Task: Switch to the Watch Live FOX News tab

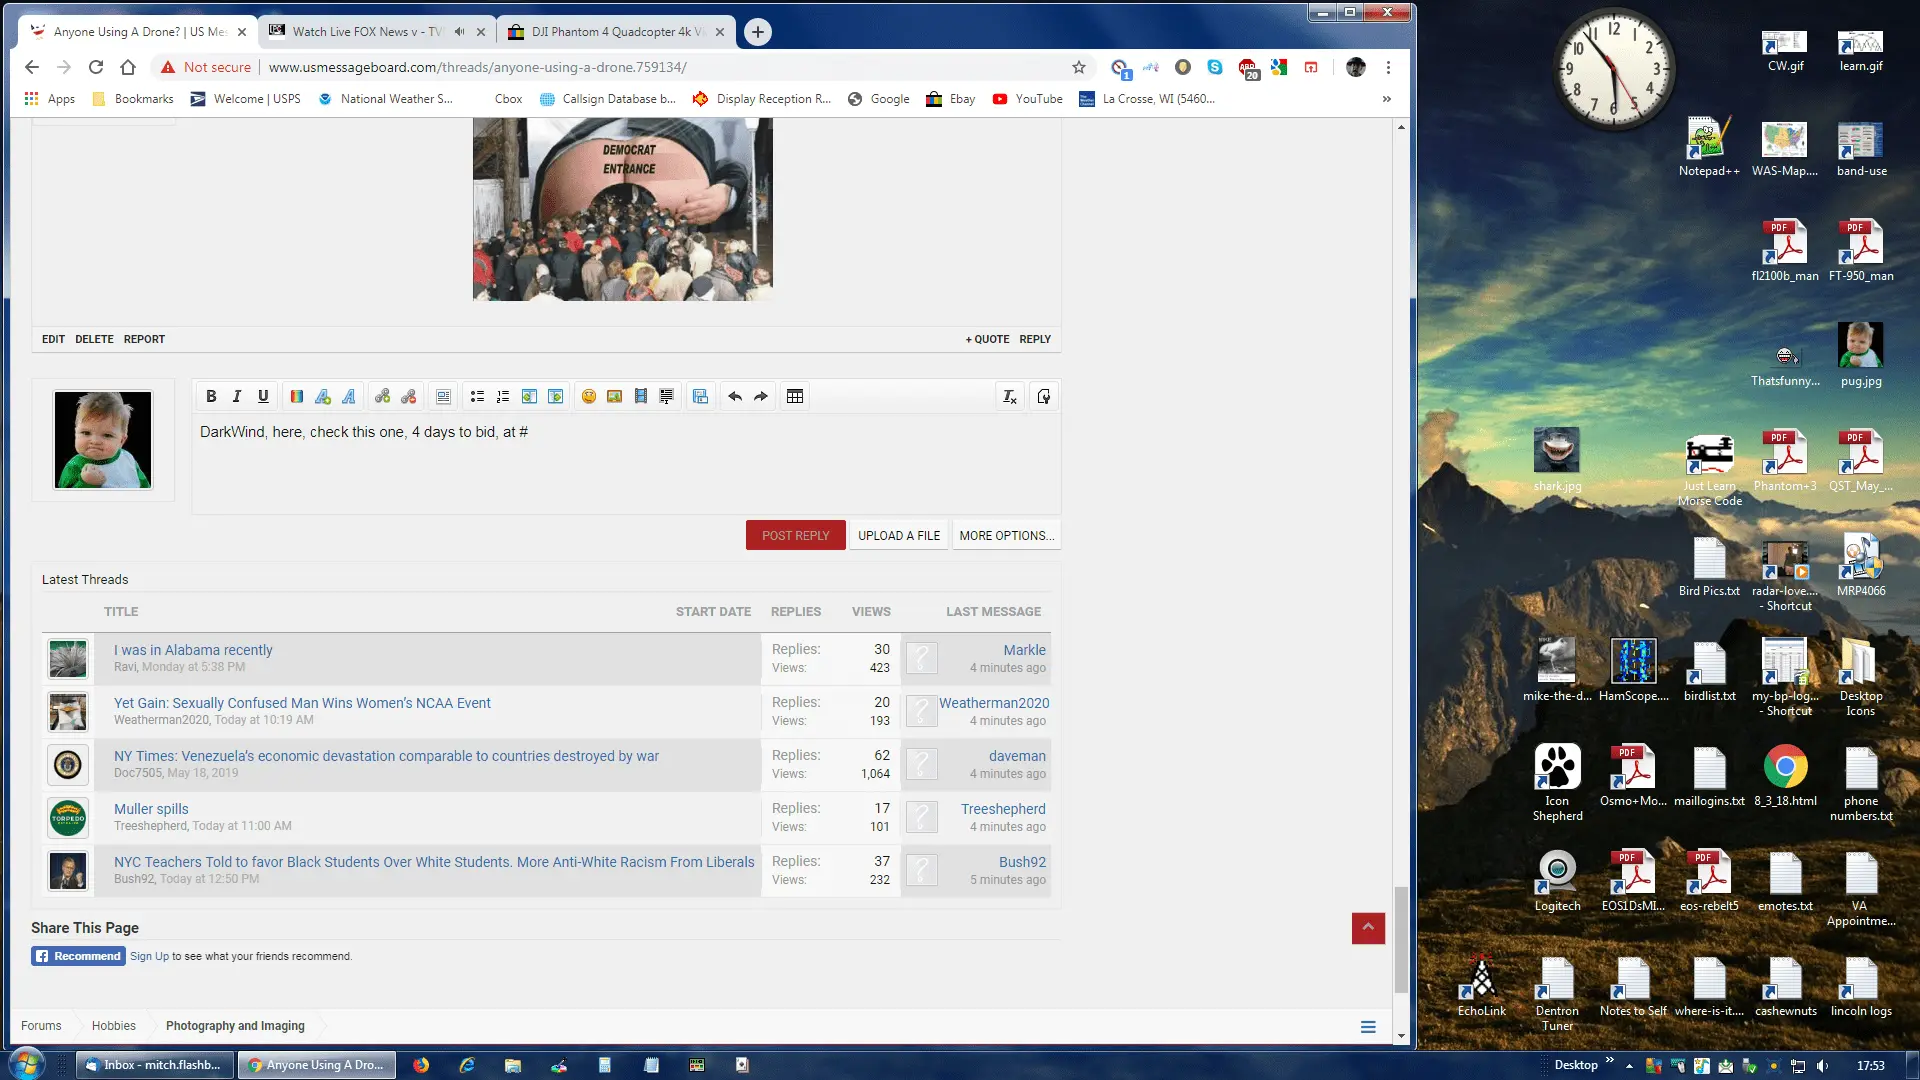Action: (366, 32)
